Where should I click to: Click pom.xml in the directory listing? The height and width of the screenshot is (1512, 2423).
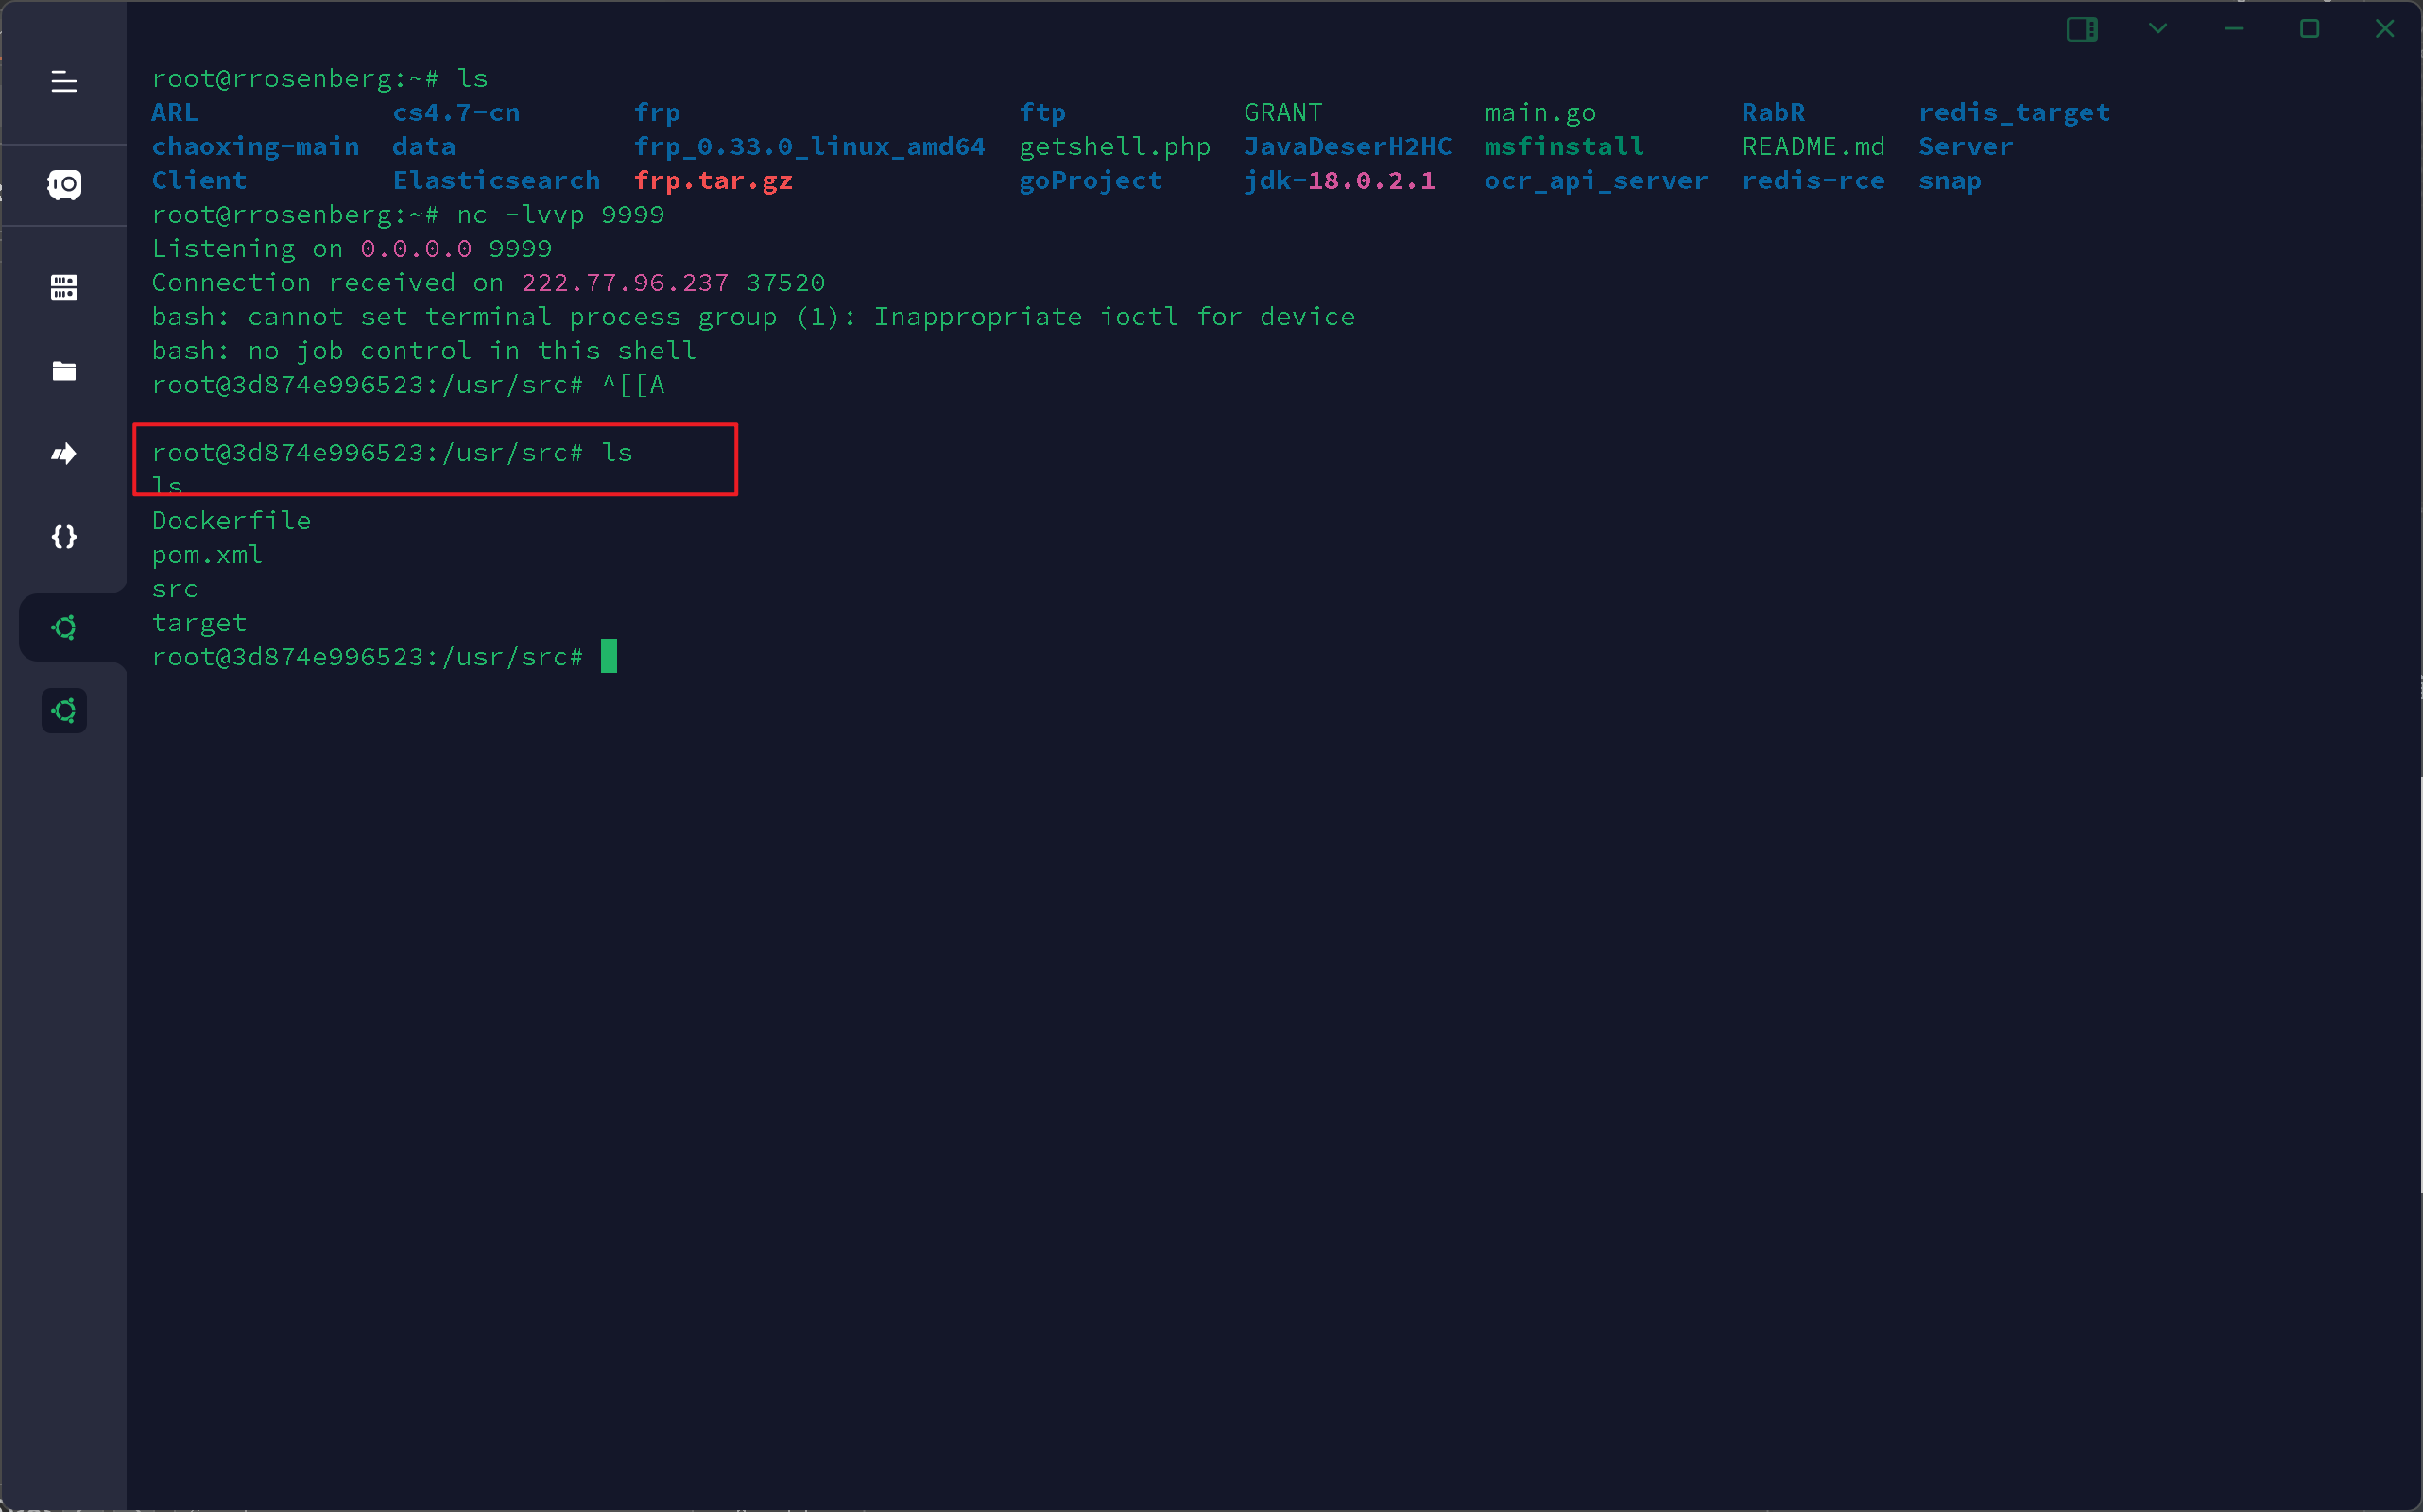[x=207, y=555]
